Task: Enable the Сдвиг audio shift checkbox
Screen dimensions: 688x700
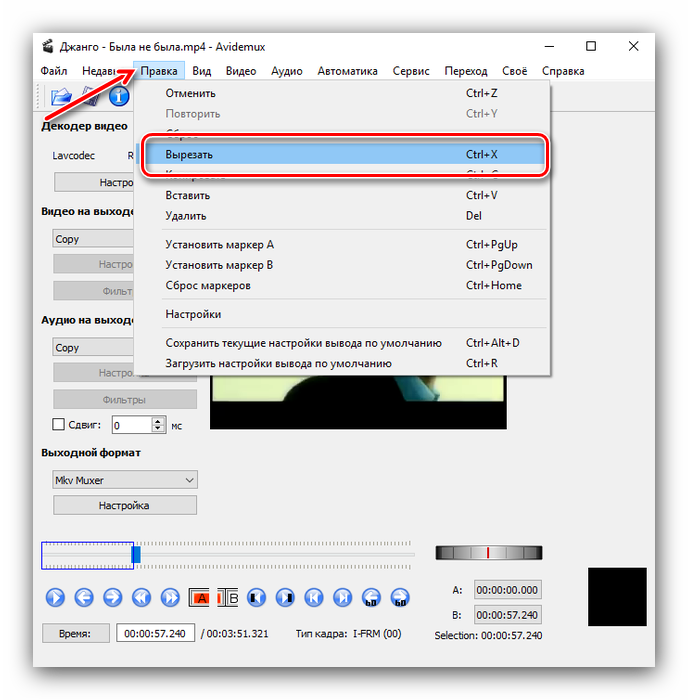Action: (x=58, y=425)
